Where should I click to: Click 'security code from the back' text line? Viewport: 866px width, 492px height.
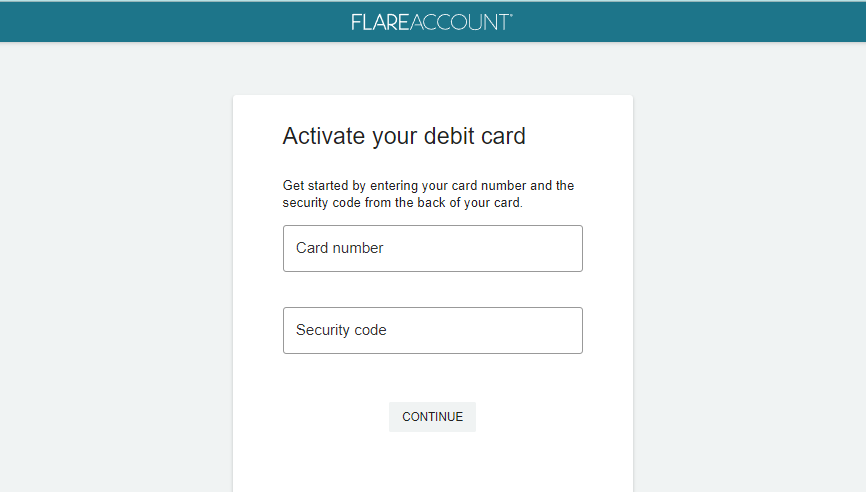(402, 203)
